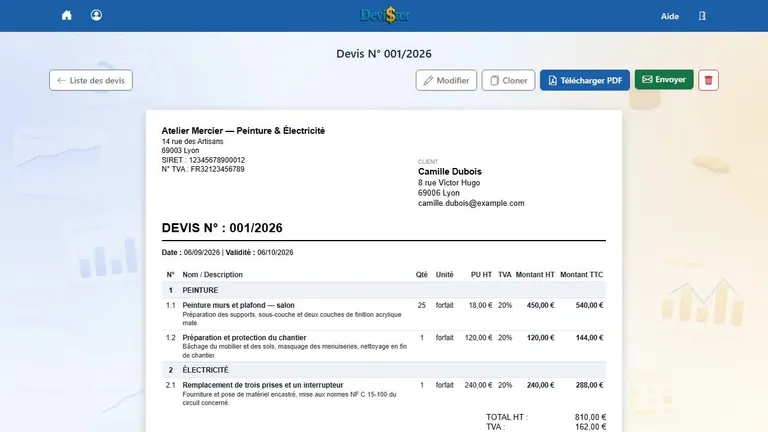Click the Montant TTC column header
Image resolution: width=768 pixels, height=432 pixels.
[x=581, y=275]
